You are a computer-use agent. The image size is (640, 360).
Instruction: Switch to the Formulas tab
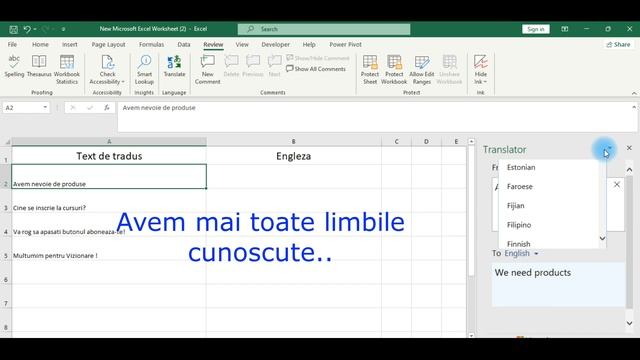click(151, 44)
